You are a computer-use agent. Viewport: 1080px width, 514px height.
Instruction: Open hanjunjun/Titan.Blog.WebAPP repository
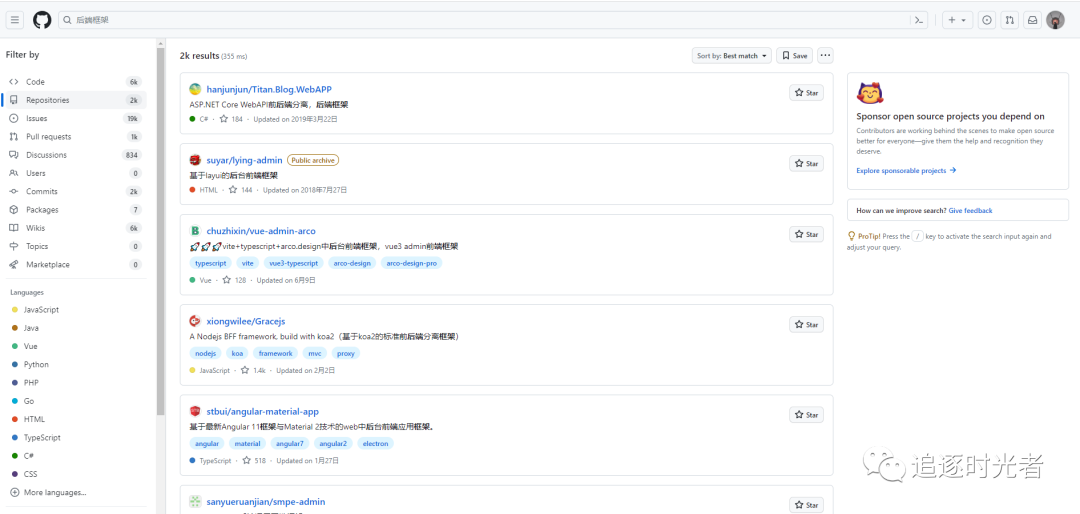click(269, 90)
